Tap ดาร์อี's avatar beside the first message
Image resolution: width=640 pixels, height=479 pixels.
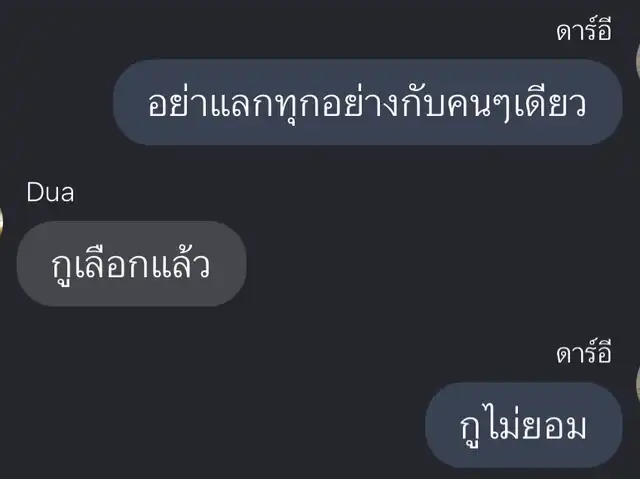(638, 61)
